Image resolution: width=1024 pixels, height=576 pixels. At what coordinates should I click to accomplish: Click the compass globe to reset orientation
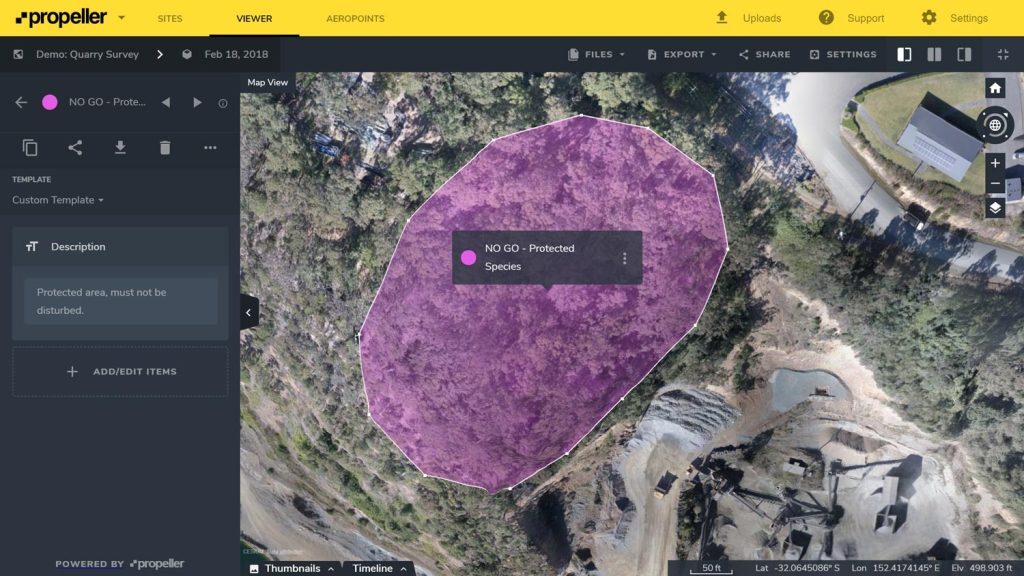[x=994, y=125]
